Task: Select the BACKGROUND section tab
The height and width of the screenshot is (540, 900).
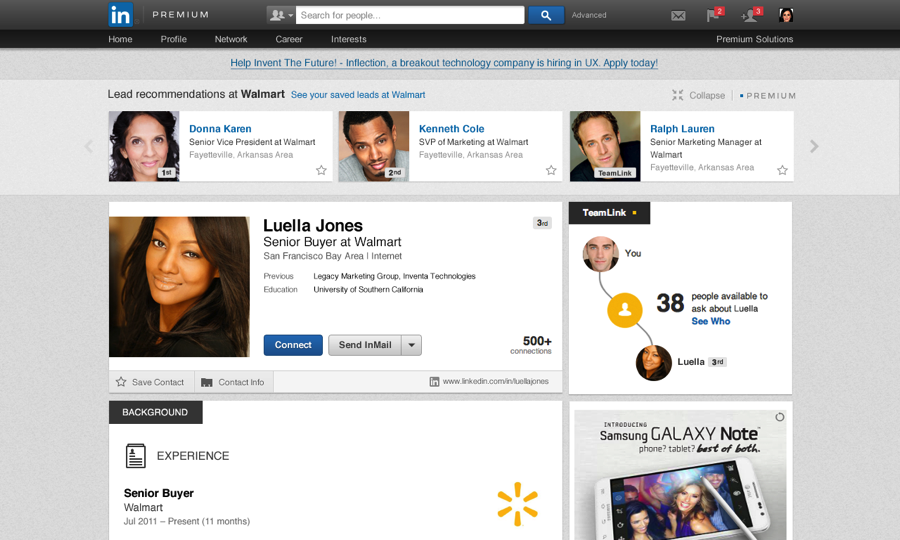Action: click(x=156, y=412)
